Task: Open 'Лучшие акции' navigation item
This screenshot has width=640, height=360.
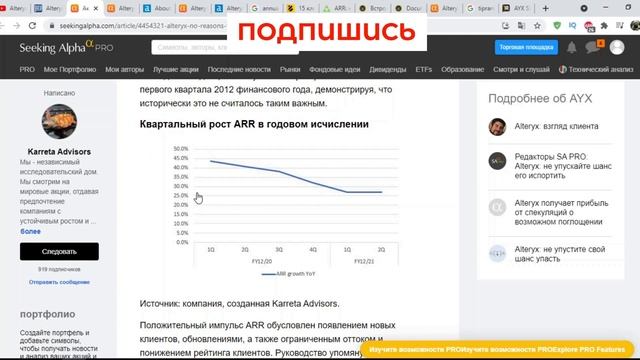Action: click(176, 70)
